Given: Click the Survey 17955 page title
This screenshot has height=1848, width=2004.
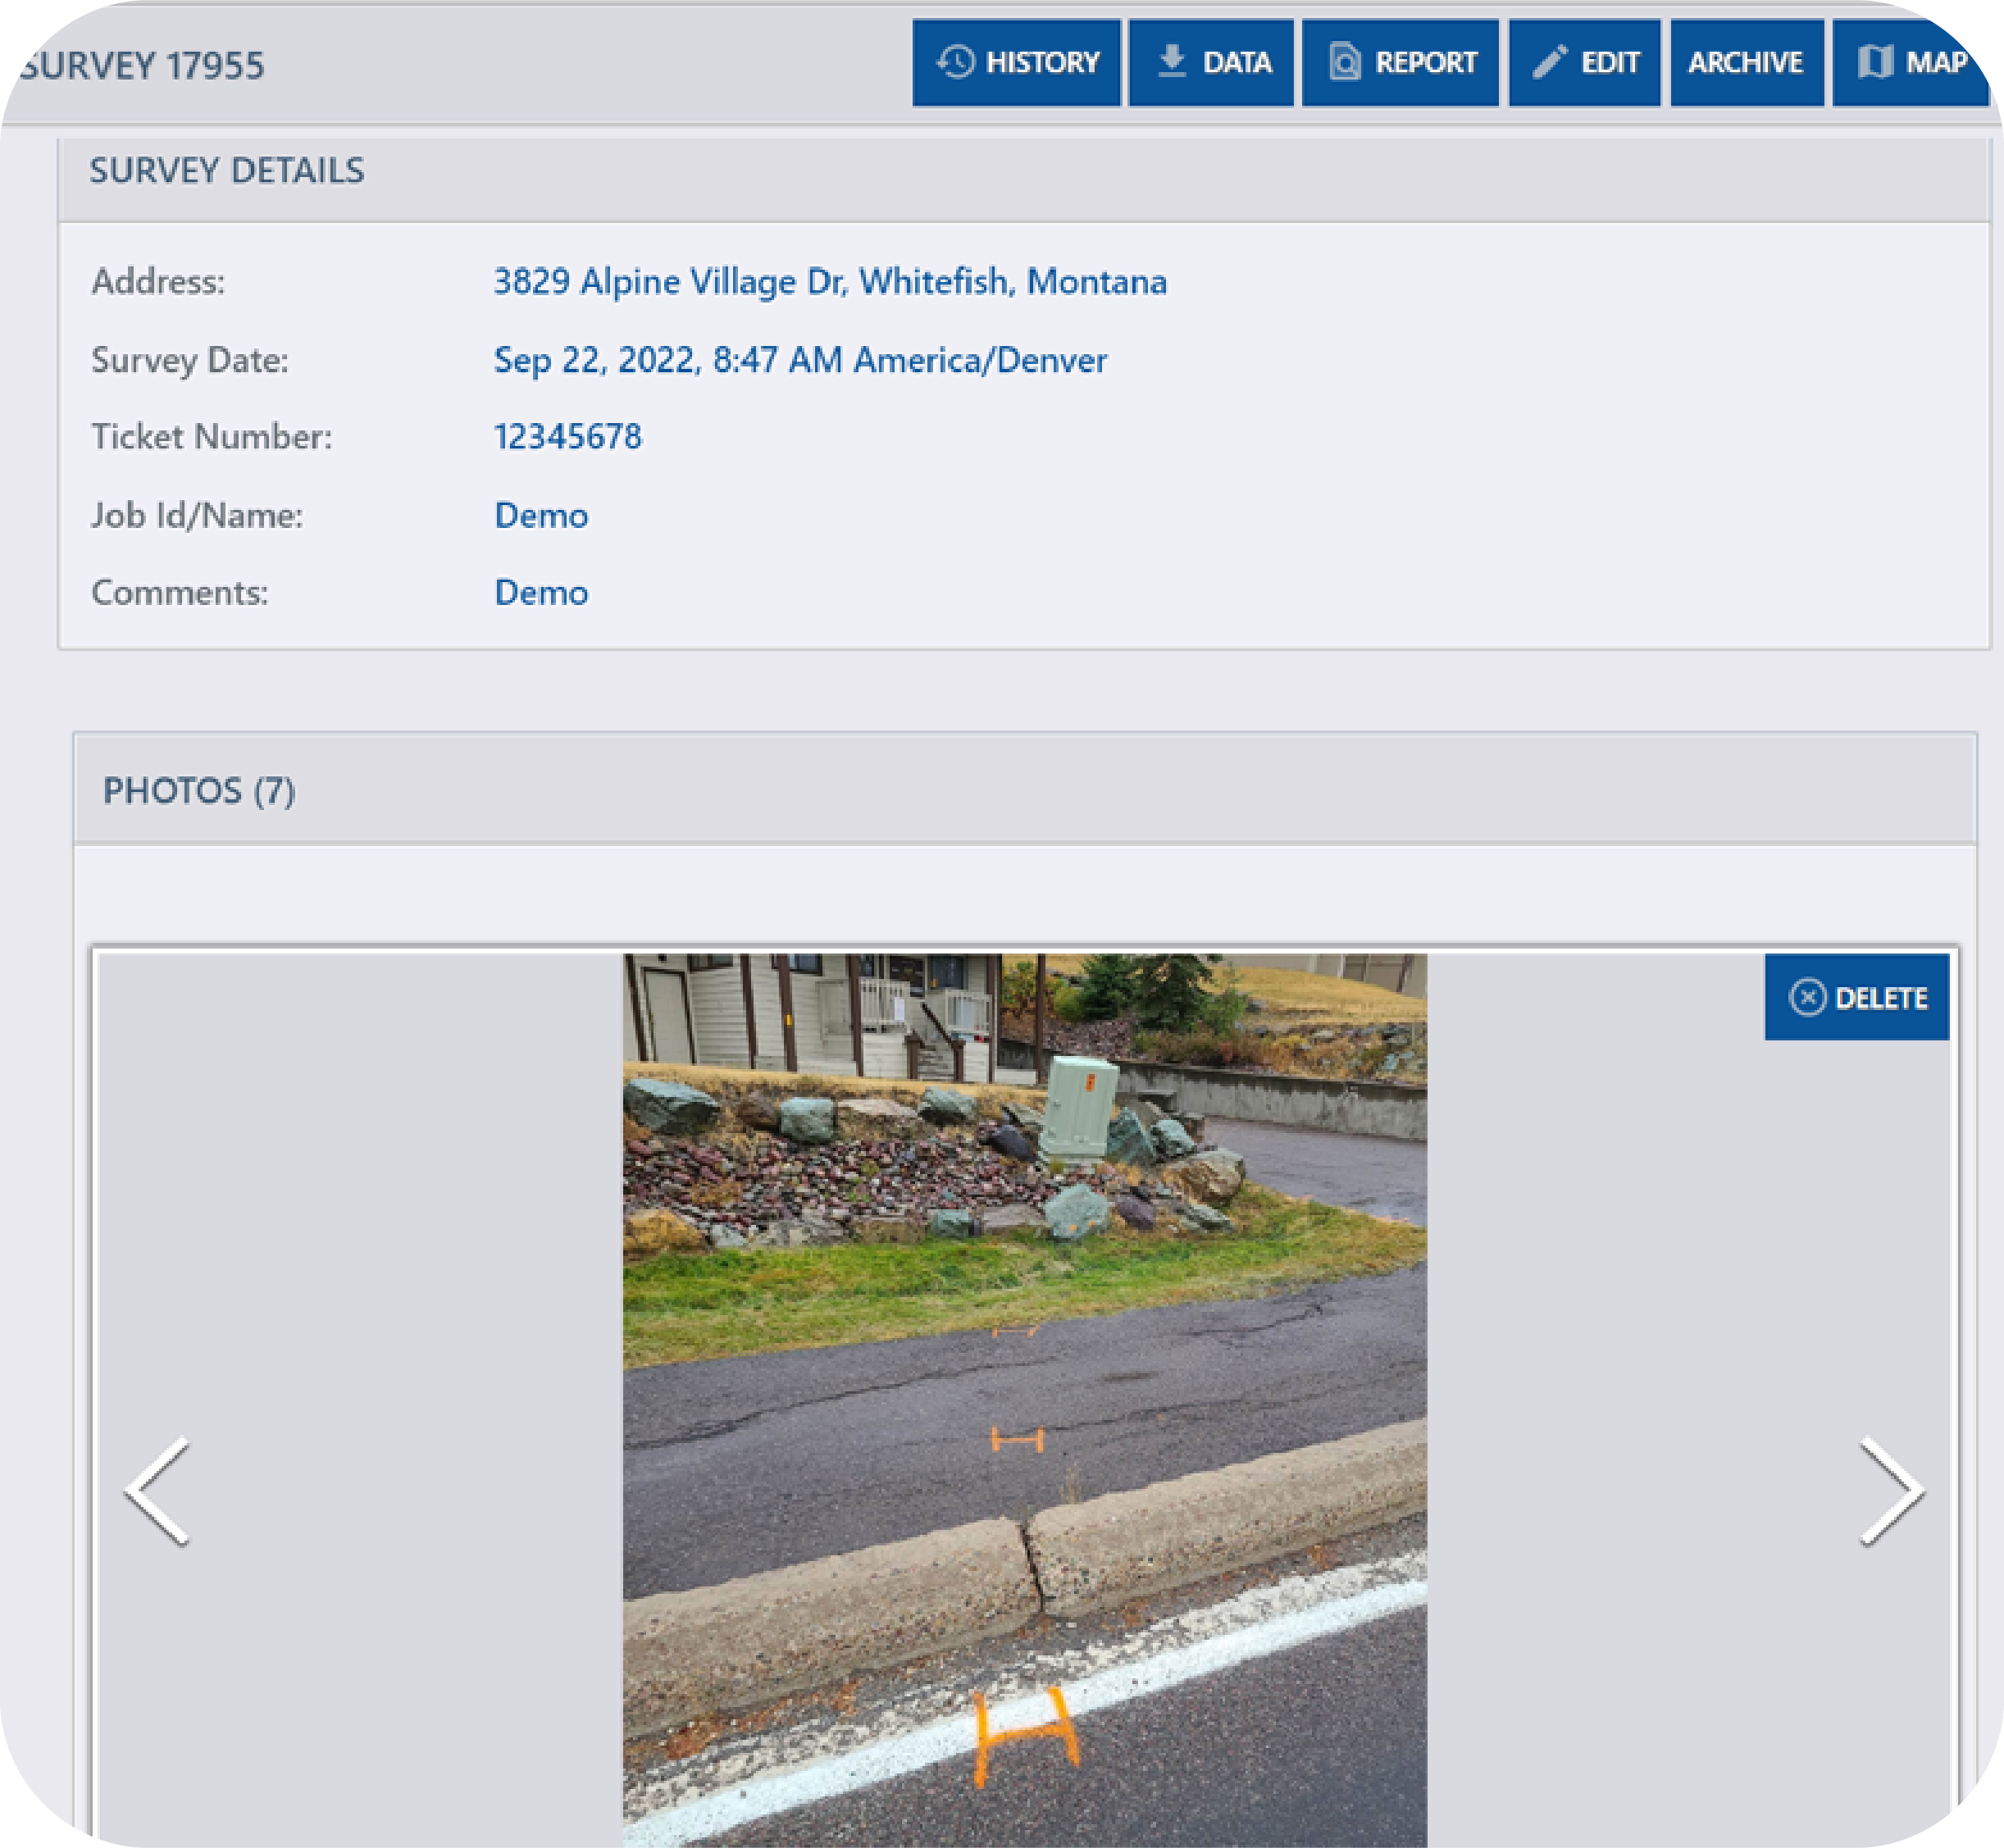Looking at the screenshot, I should click(x=142, y=65).
